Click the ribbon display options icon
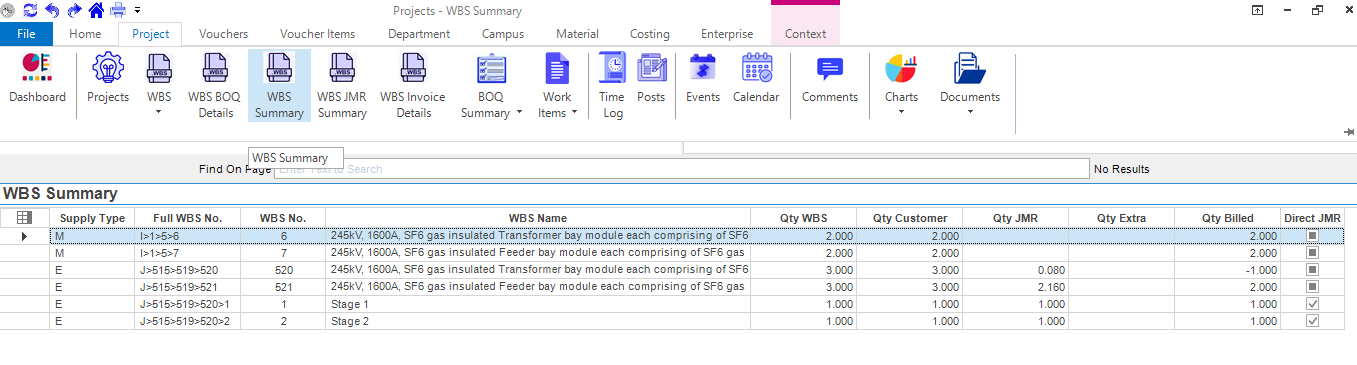This screenshot has width=1357, height=365. [1257, 10]
